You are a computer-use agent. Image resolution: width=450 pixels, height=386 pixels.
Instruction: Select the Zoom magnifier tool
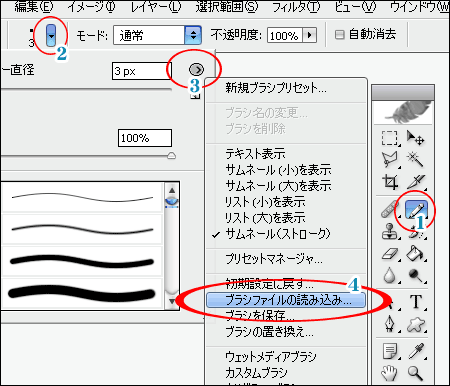tap(415, 373)
